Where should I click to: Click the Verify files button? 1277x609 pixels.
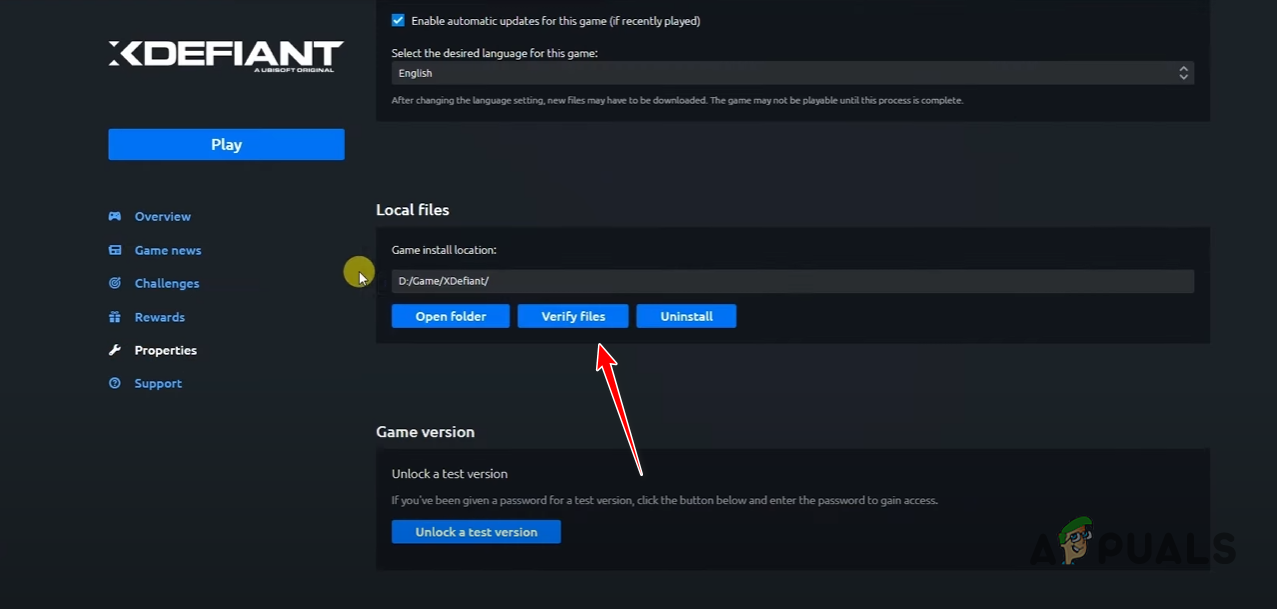(x=573, y=316)
